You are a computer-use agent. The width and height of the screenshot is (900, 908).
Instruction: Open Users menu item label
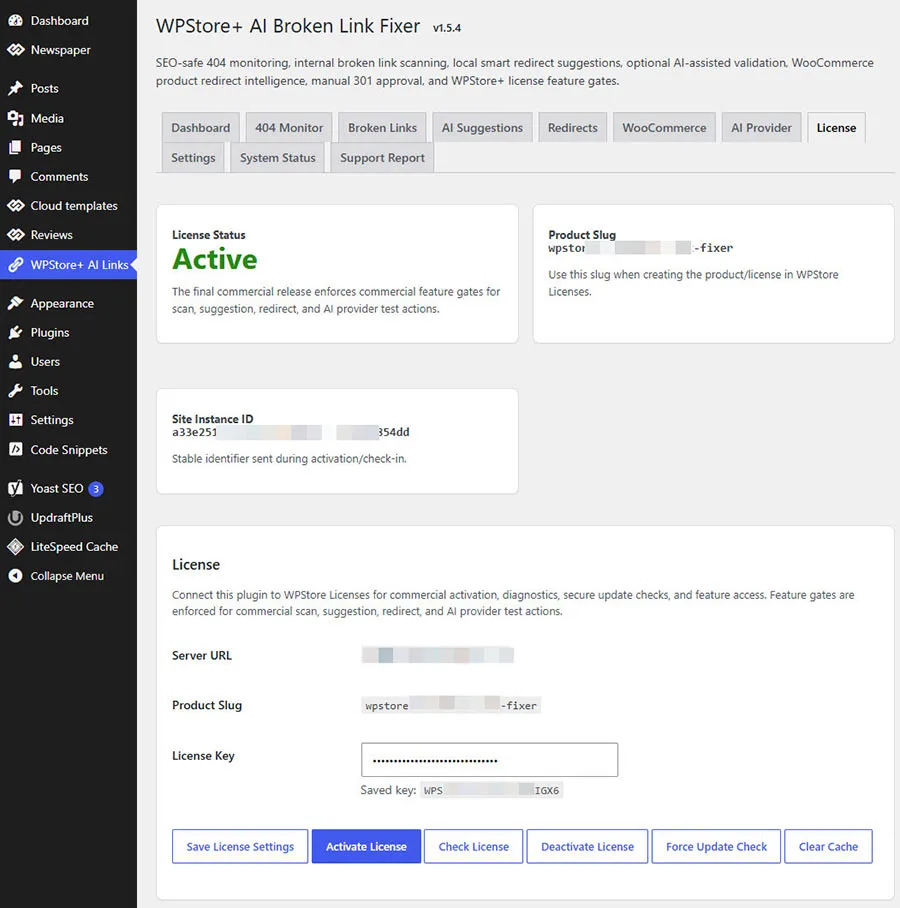45,361
